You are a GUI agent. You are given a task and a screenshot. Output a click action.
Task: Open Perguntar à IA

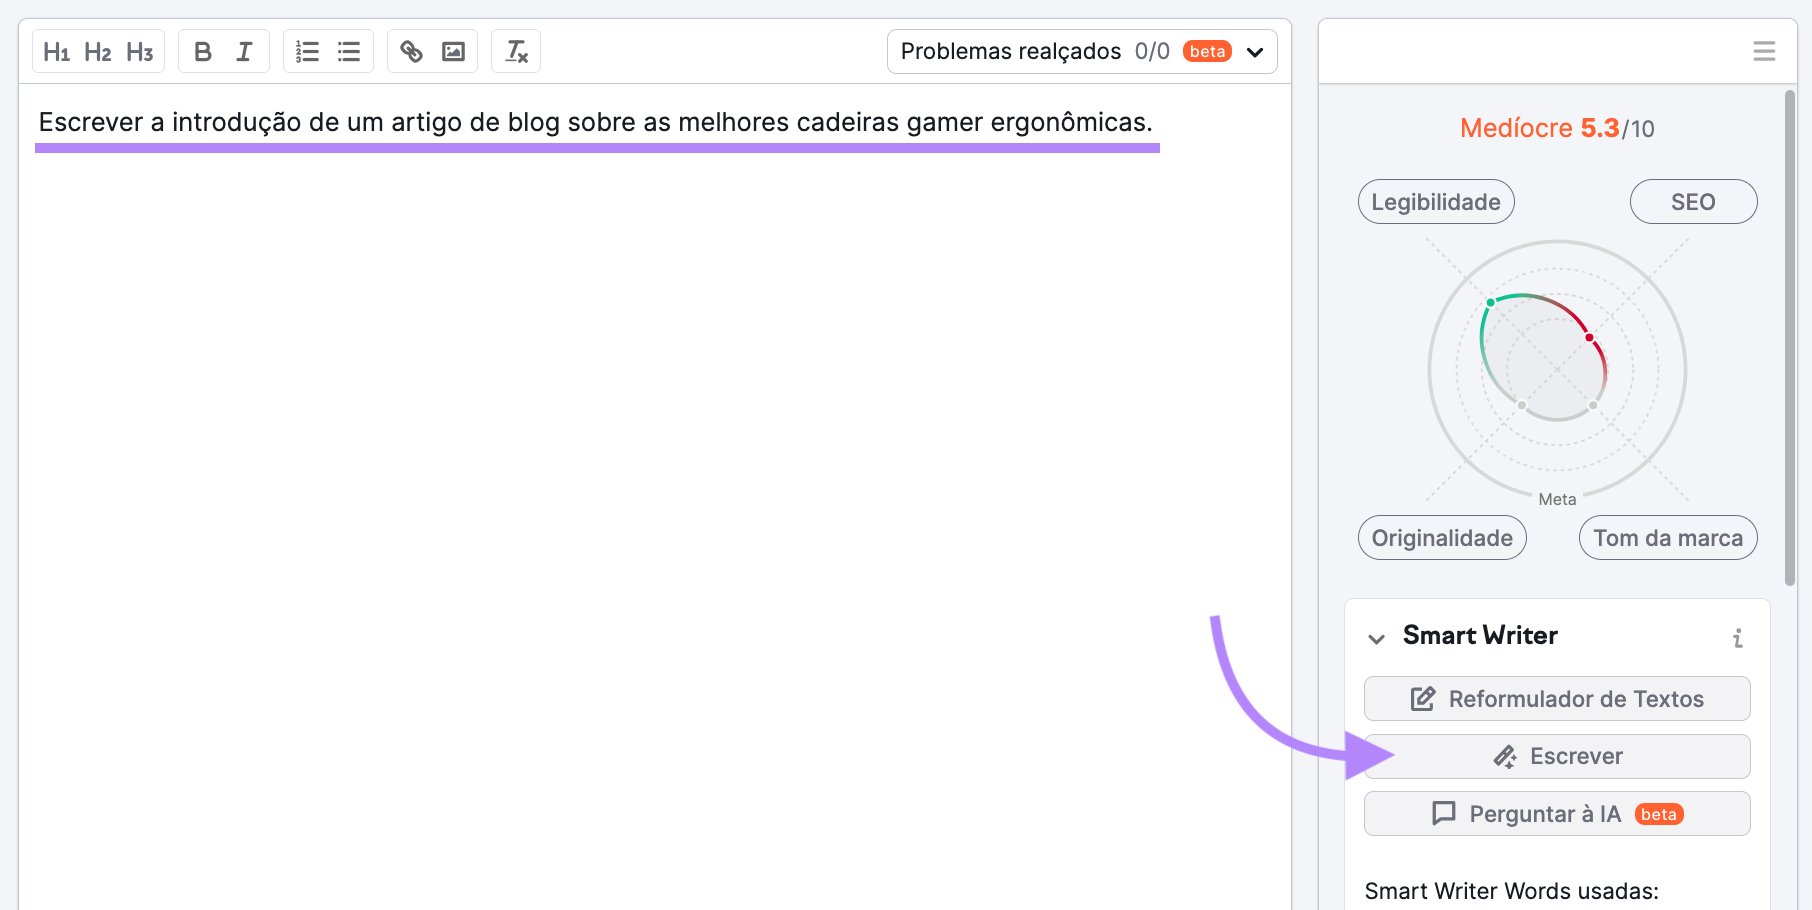pyautogui.click(x=1557, y=814)
